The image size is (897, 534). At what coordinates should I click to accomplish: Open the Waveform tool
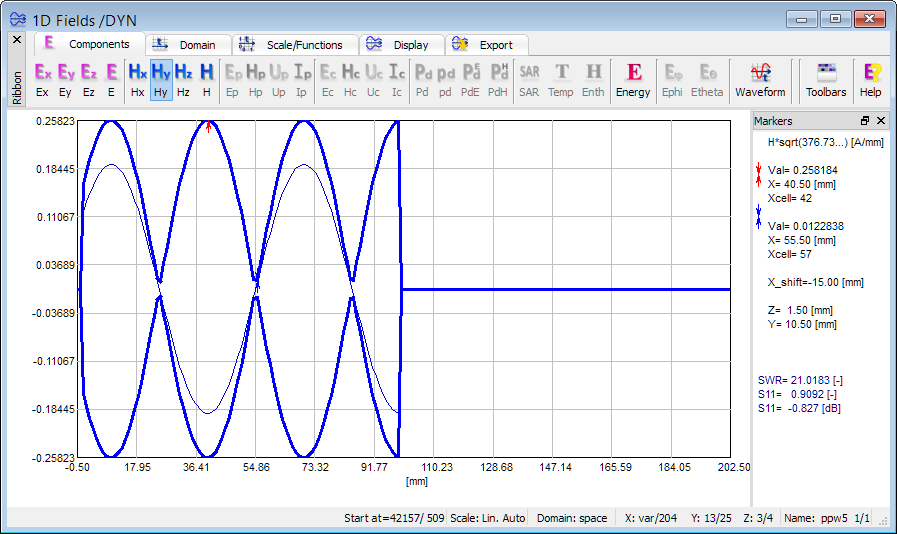pos(760,78)
